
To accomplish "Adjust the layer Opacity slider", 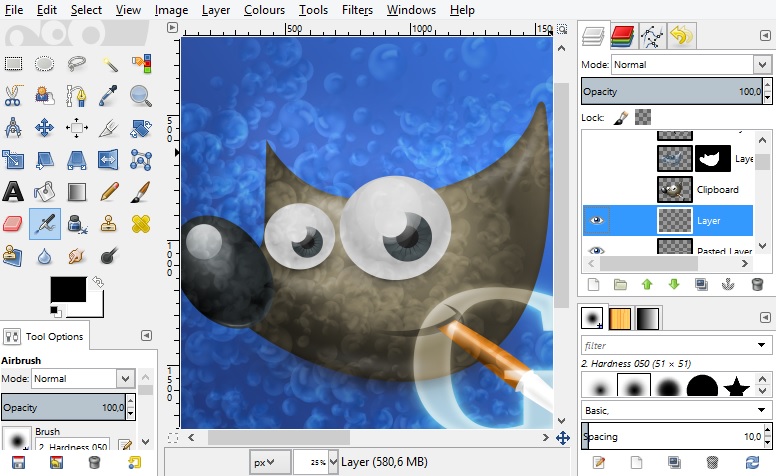I will (x=672, y=92).
